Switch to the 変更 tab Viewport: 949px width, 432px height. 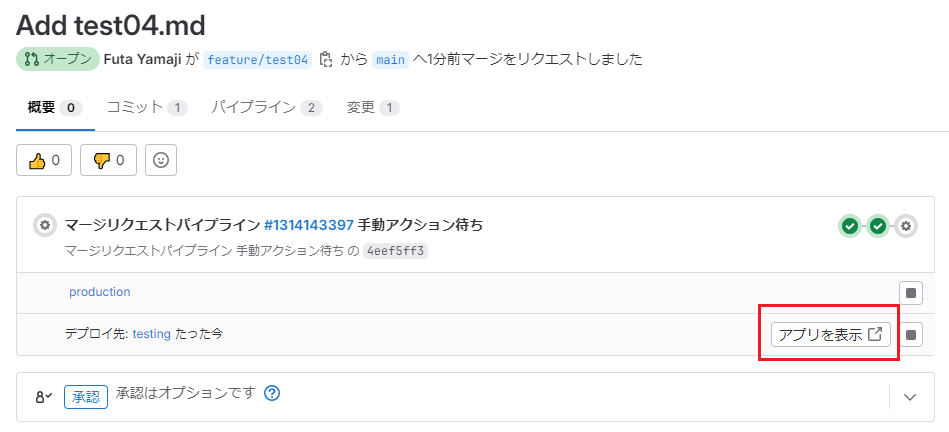click(372, 107)
